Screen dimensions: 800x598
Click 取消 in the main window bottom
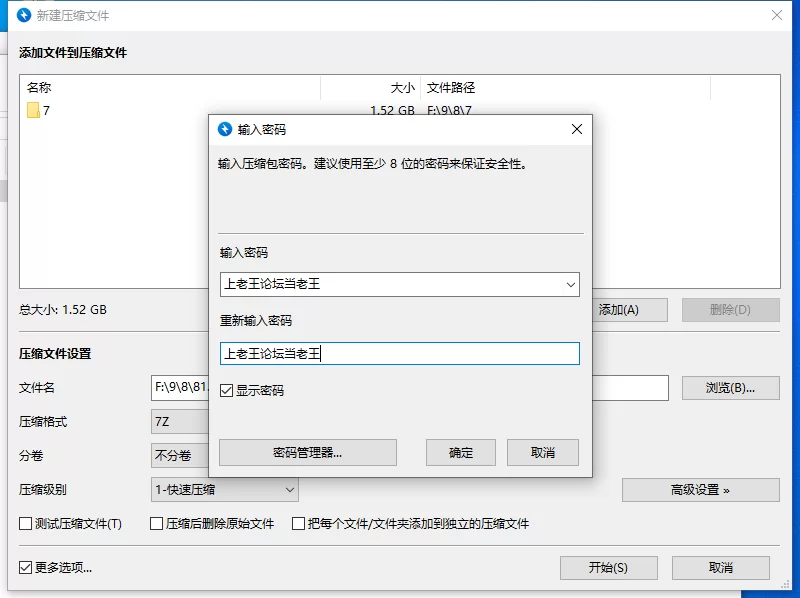tap(721, 568)
